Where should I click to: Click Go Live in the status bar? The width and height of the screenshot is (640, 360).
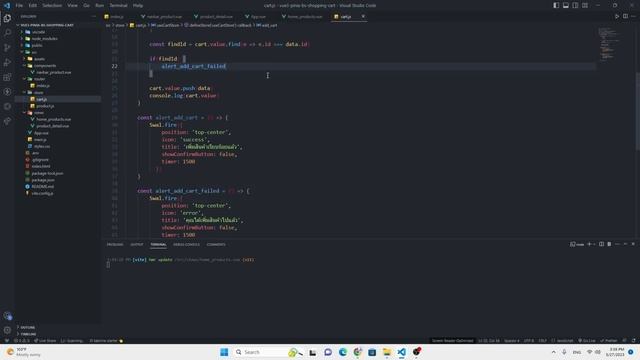(x=587, y=340)
